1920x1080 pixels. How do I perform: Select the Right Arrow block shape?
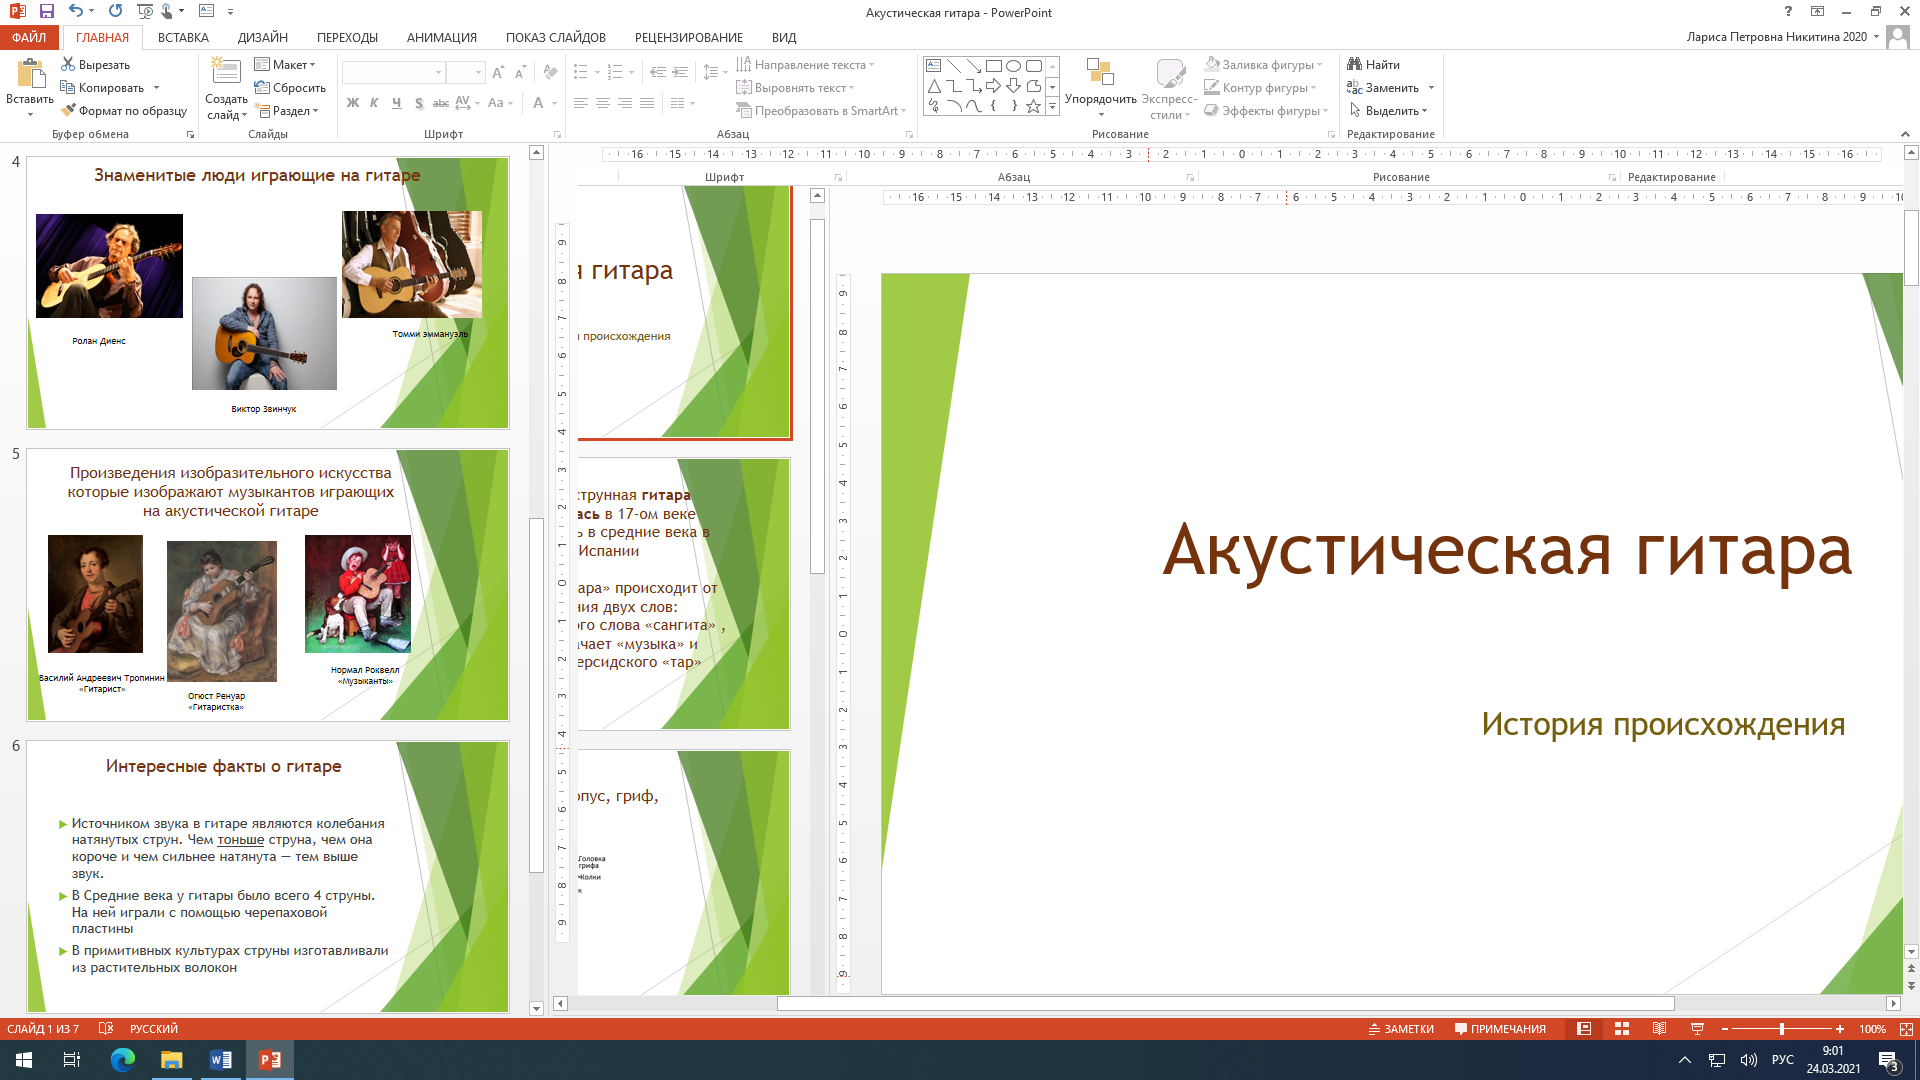tap(993, 86)
